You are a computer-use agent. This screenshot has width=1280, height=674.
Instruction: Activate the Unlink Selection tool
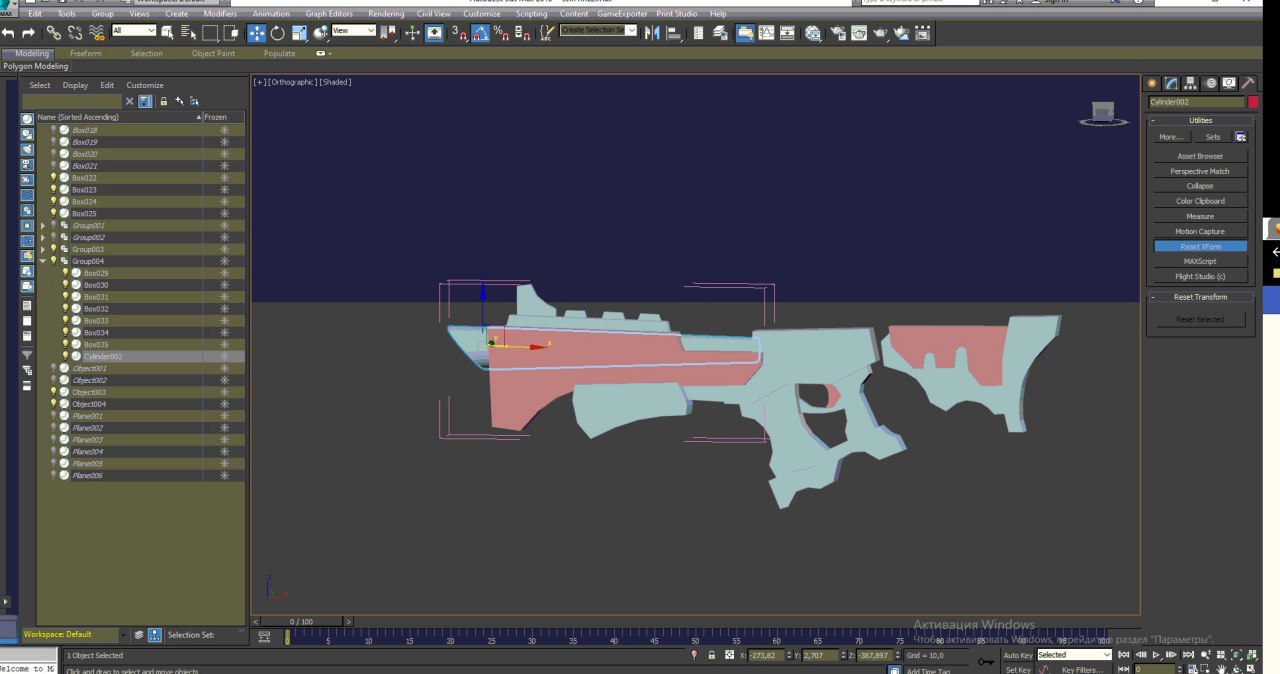75,33
